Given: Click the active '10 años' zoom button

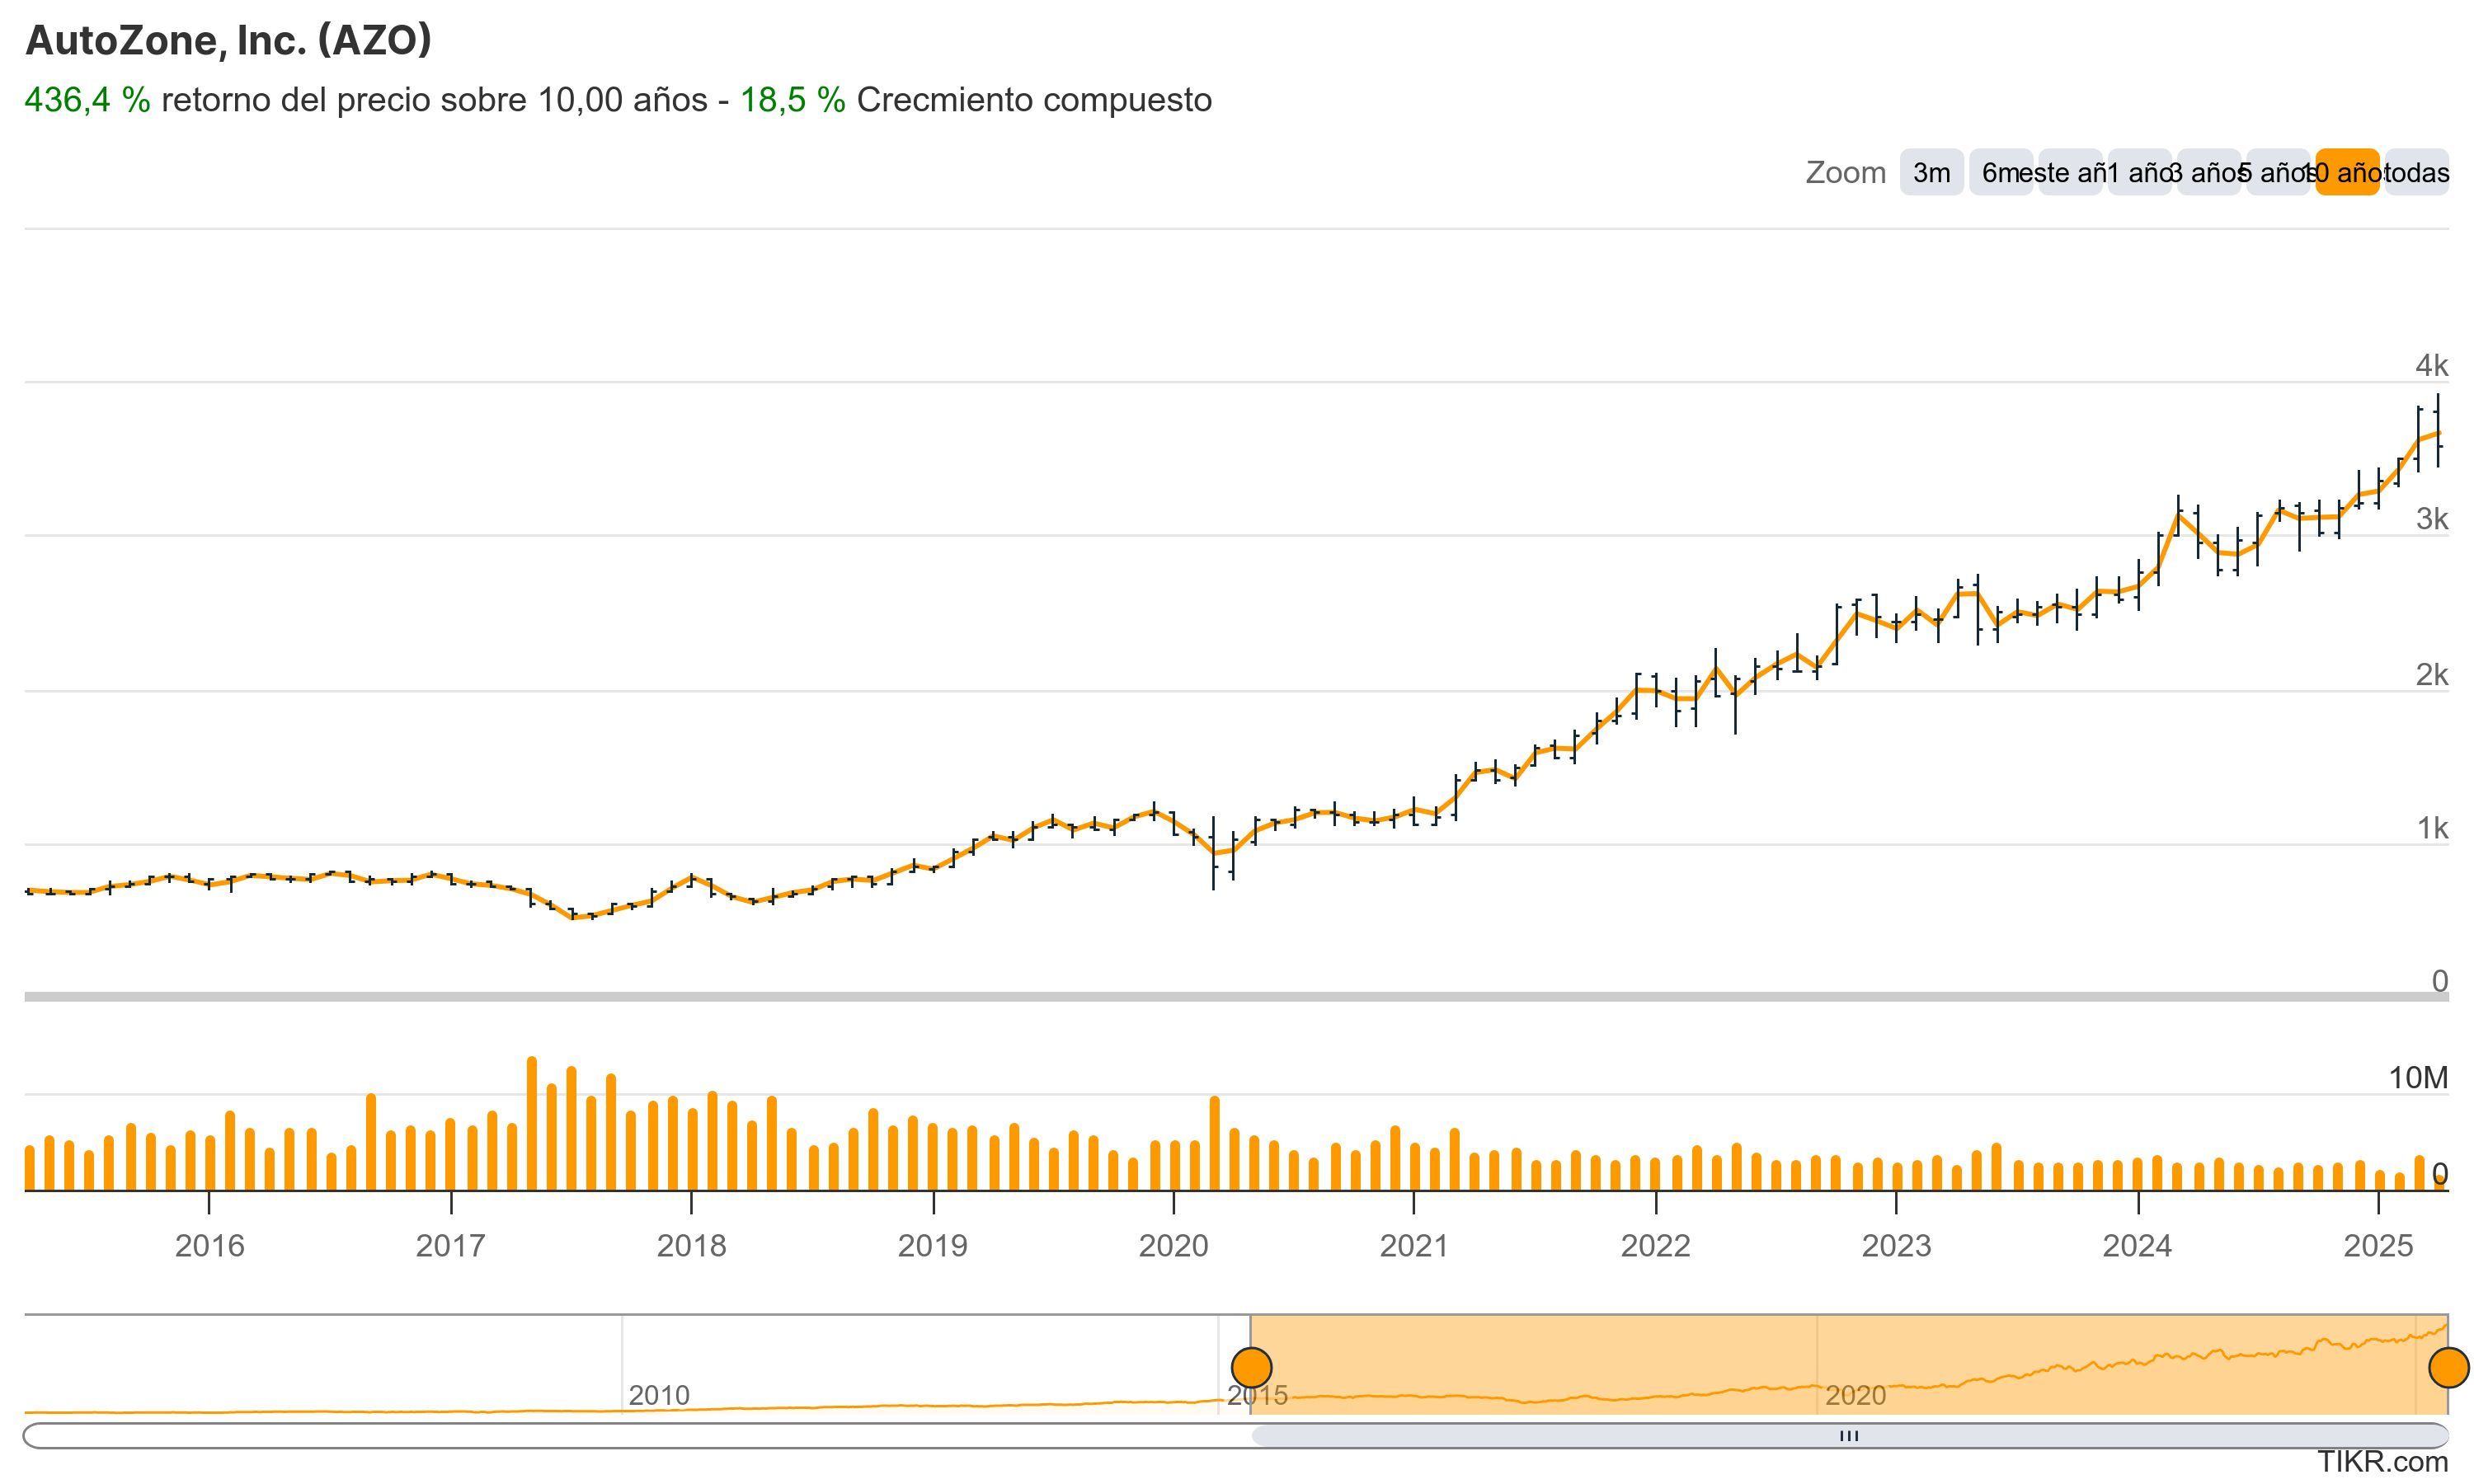Looking at the screenshot, I should [x=2347, y=172].
